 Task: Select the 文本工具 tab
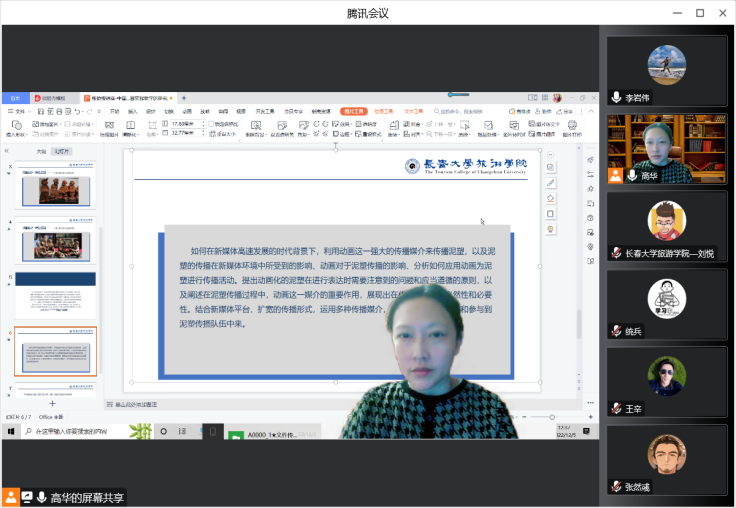414,111
